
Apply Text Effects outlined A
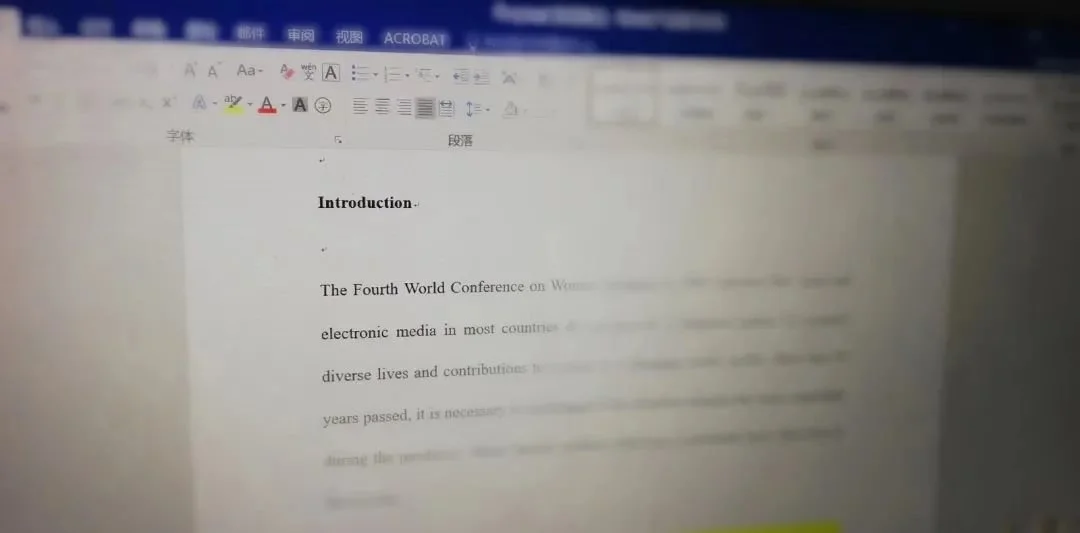click(x=199, y=103)
